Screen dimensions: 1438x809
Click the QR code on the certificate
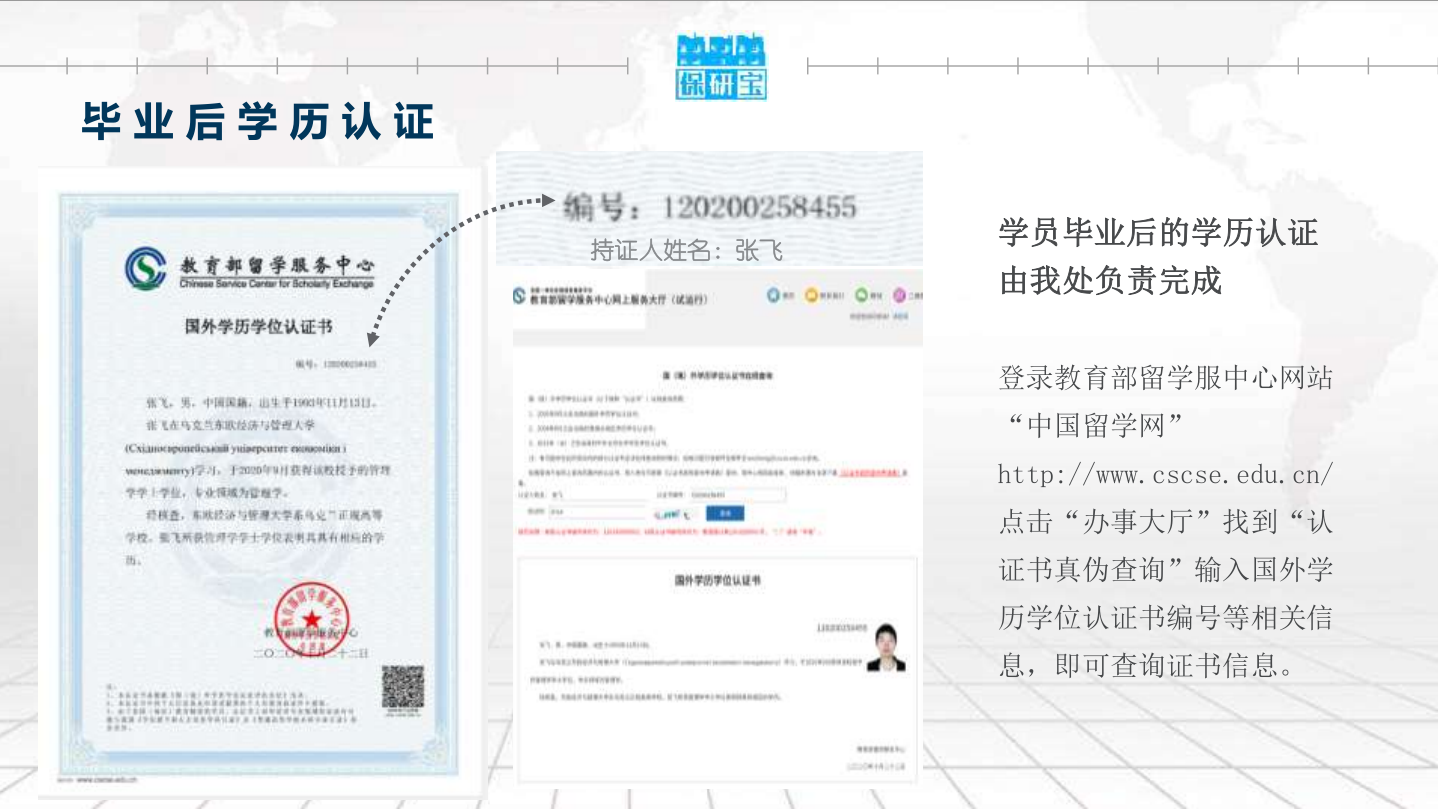[x=403, y=687]
